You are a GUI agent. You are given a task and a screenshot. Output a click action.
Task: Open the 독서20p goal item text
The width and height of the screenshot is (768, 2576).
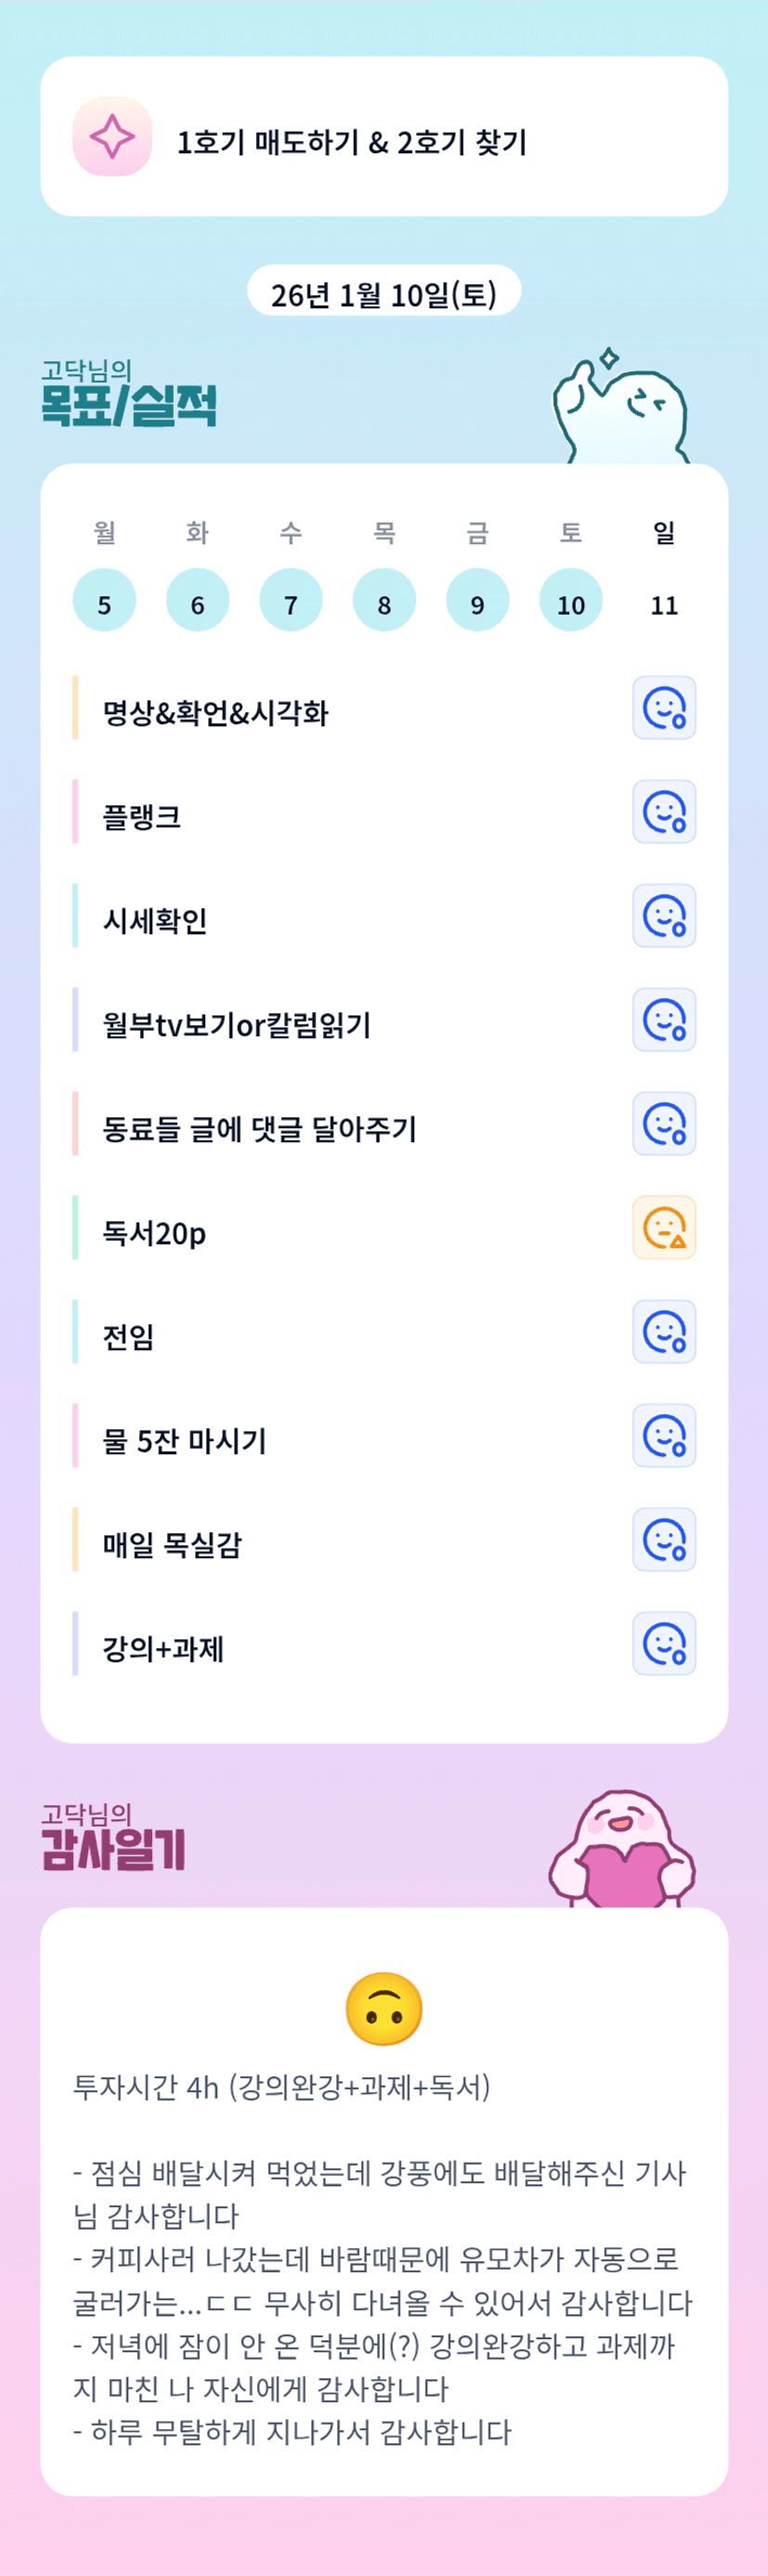(x=154, y=1233)
